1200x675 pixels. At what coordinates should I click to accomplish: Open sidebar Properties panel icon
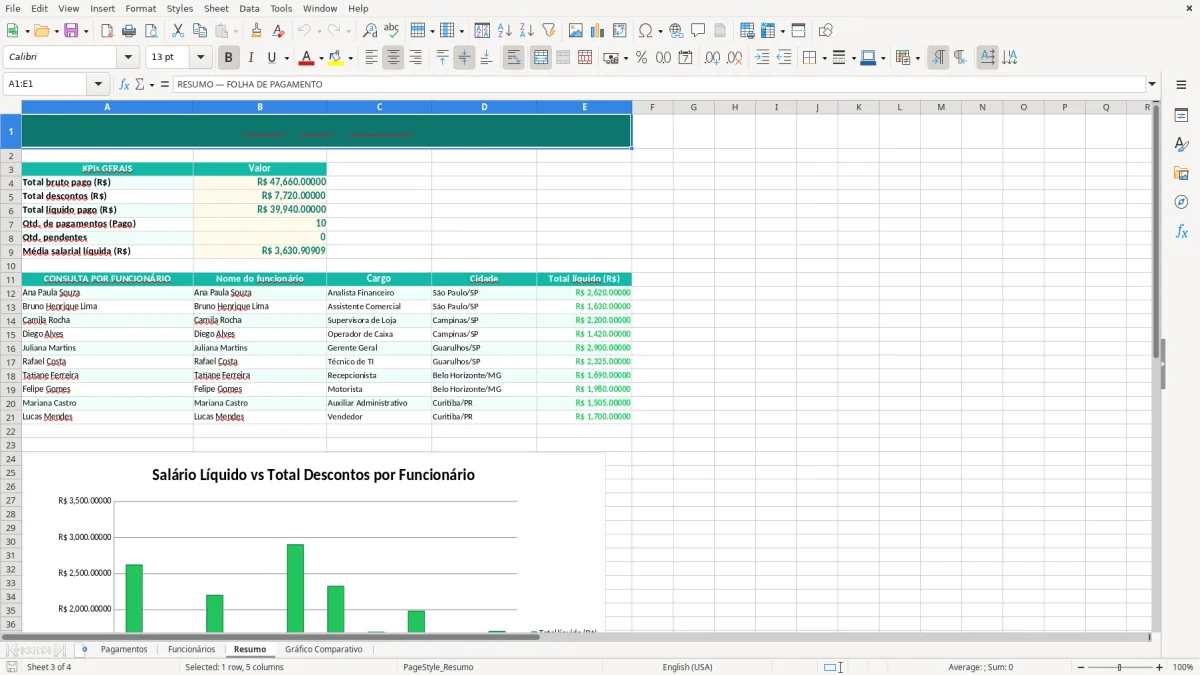tap(1181, 116)
